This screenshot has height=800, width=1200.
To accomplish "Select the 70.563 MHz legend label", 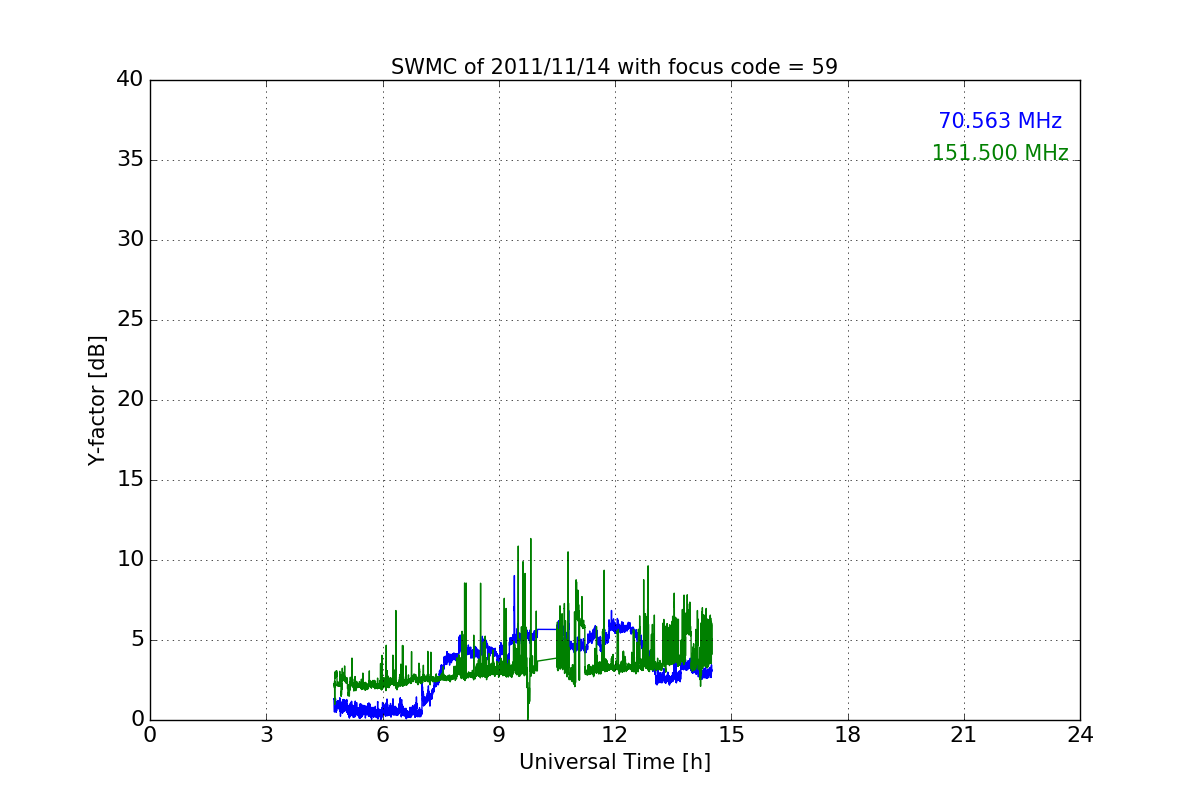I will coord(1000,121).
